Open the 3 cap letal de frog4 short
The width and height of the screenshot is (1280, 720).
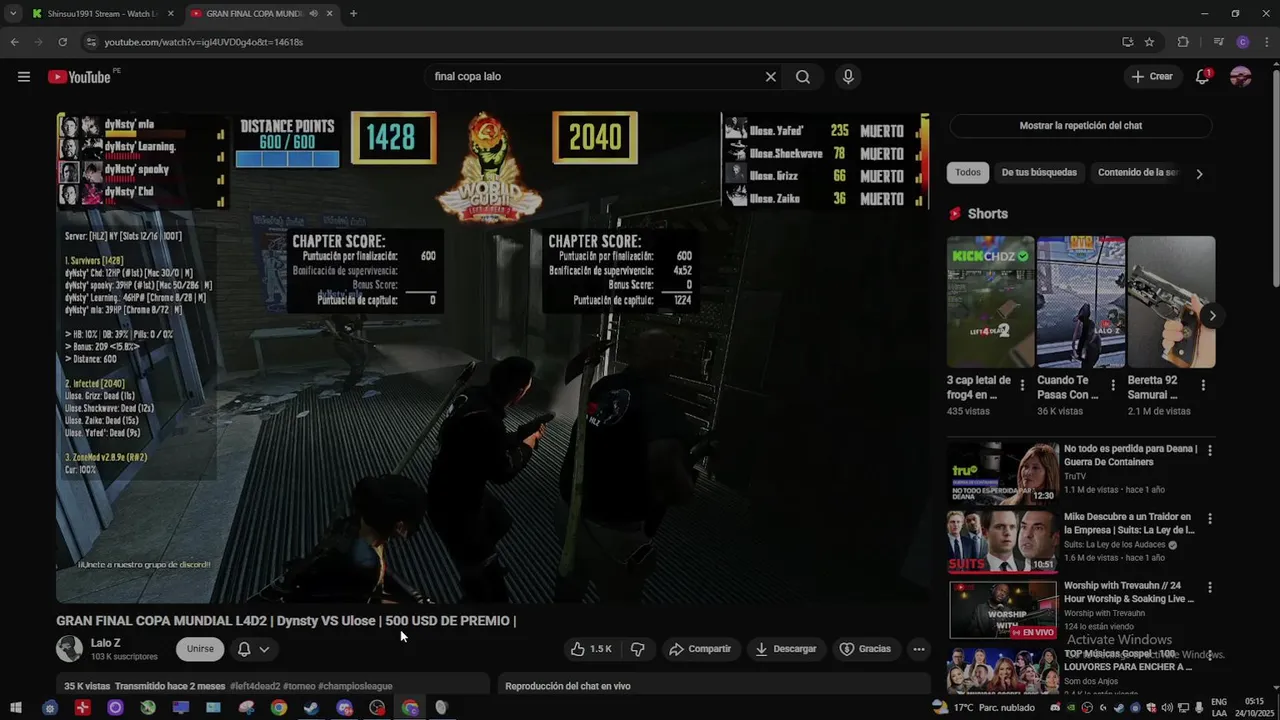pyautogui.click(x=990, y=302)
